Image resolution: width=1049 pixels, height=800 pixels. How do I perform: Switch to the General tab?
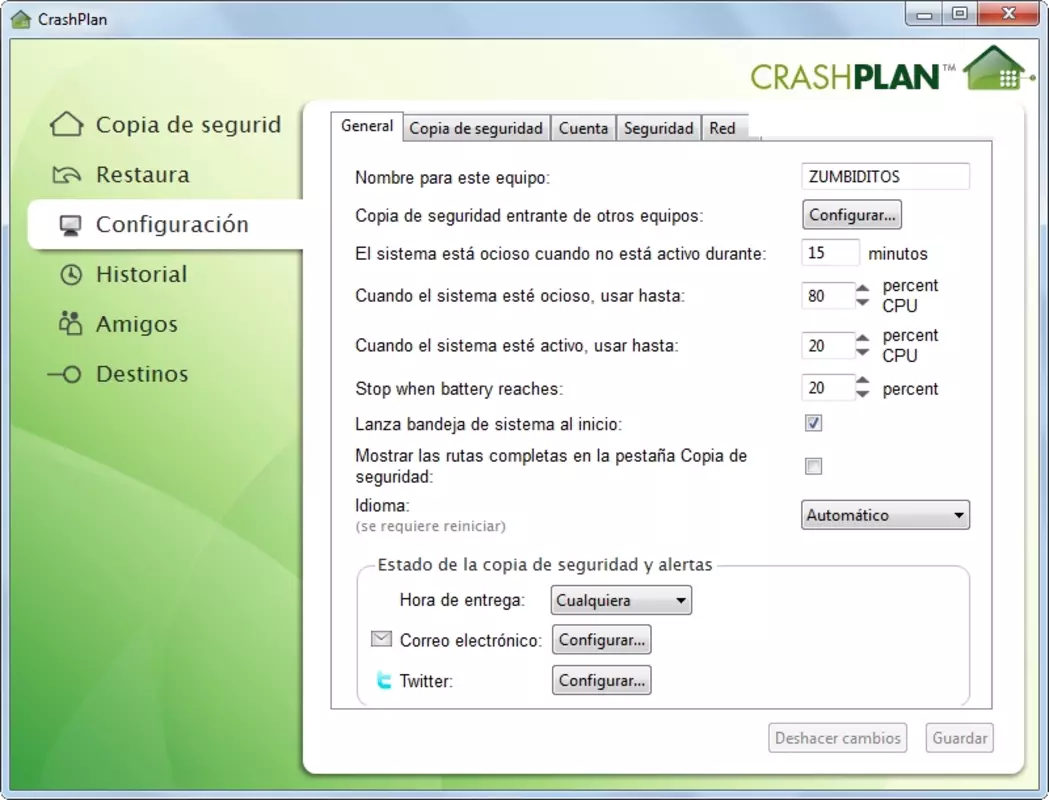click(x=367, y=126)
